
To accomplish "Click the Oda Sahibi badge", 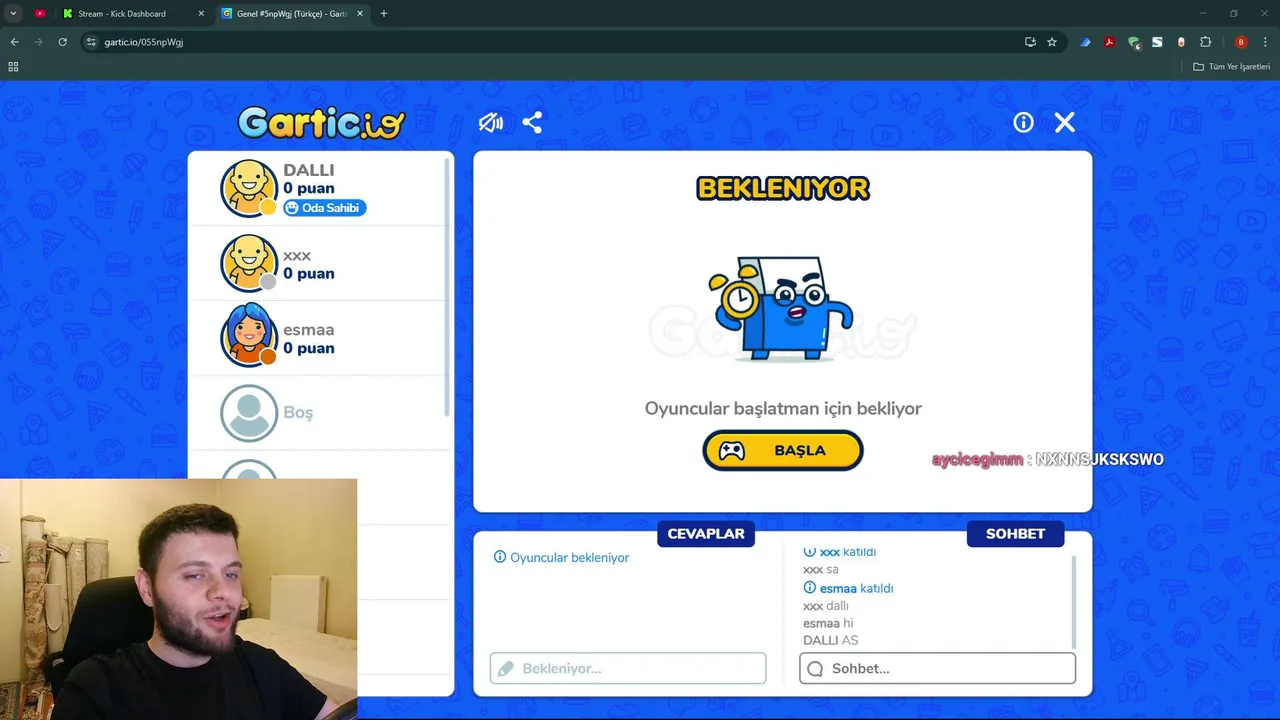I will click(325, 208).
